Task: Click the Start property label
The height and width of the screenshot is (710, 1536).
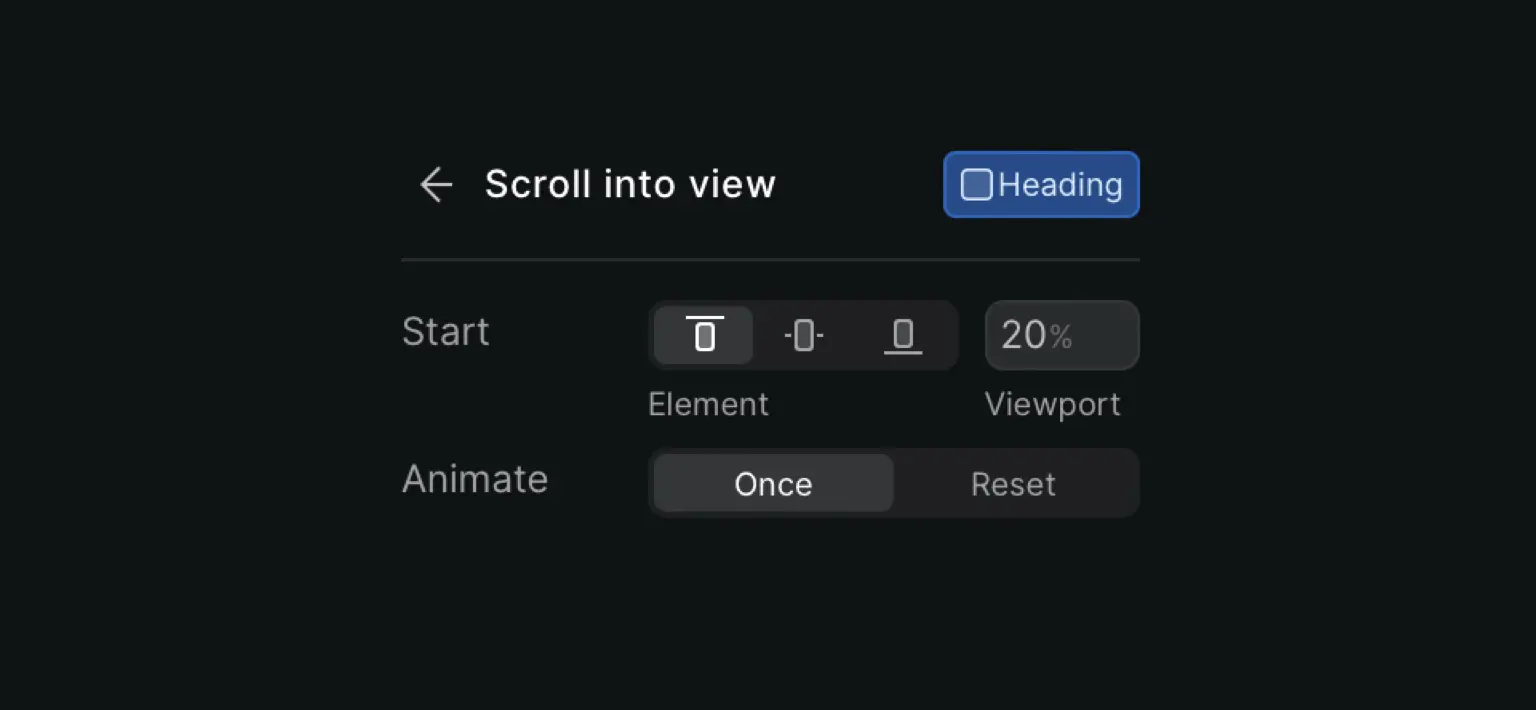Action: pyautogui.click(x=445, y=332)
